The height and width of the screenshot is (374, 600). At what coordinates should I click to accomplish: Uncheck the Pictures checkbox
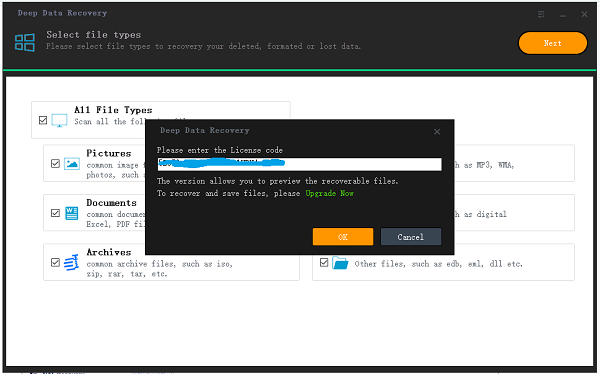55,163
